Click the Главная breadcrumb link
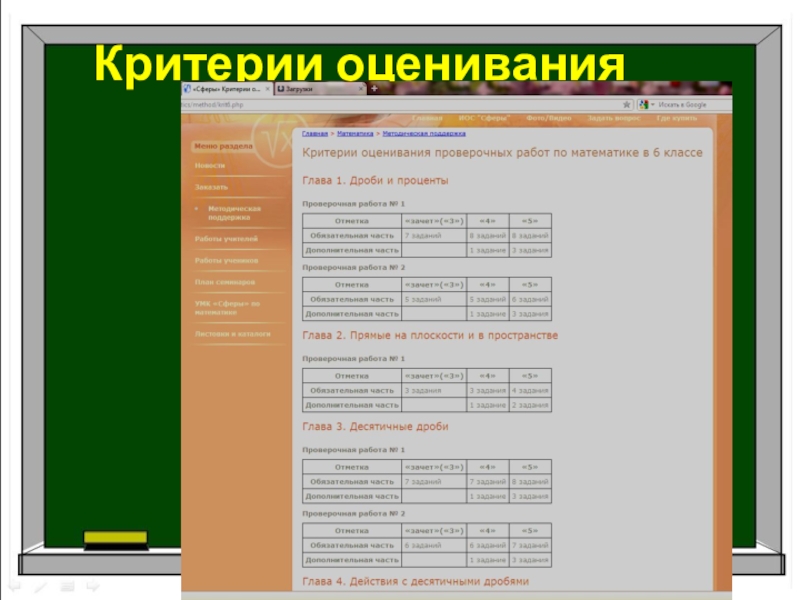The width and height of the screenshot is (800, 600). pos(315,134)
